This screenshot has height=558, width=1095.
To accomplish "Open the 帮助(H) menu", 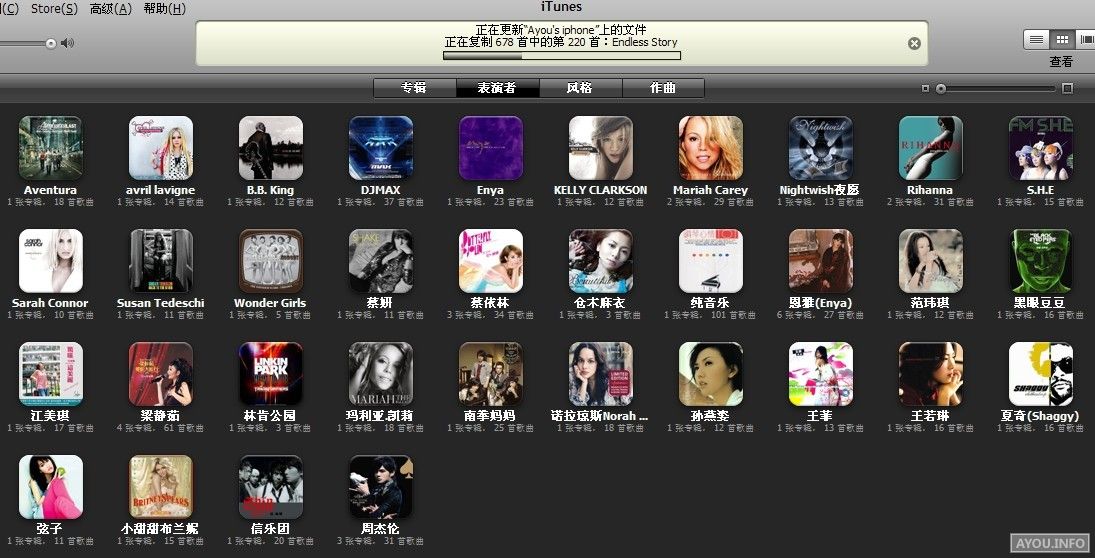I will [x=165, y=8].
